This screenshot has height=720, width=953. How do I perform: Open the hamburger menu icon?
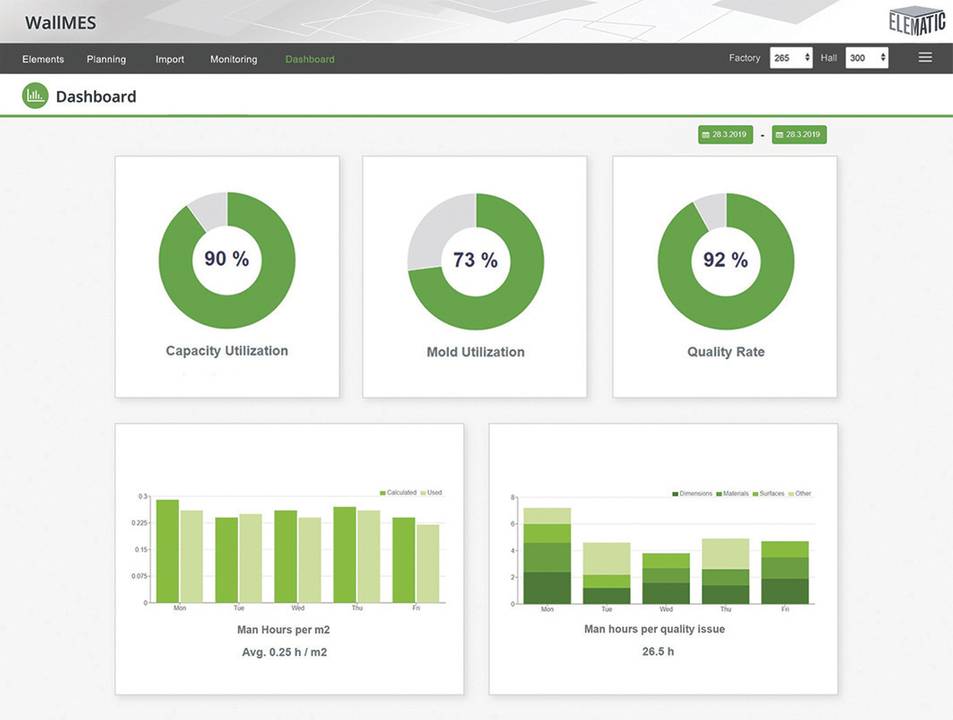click(x=925, y=58)
